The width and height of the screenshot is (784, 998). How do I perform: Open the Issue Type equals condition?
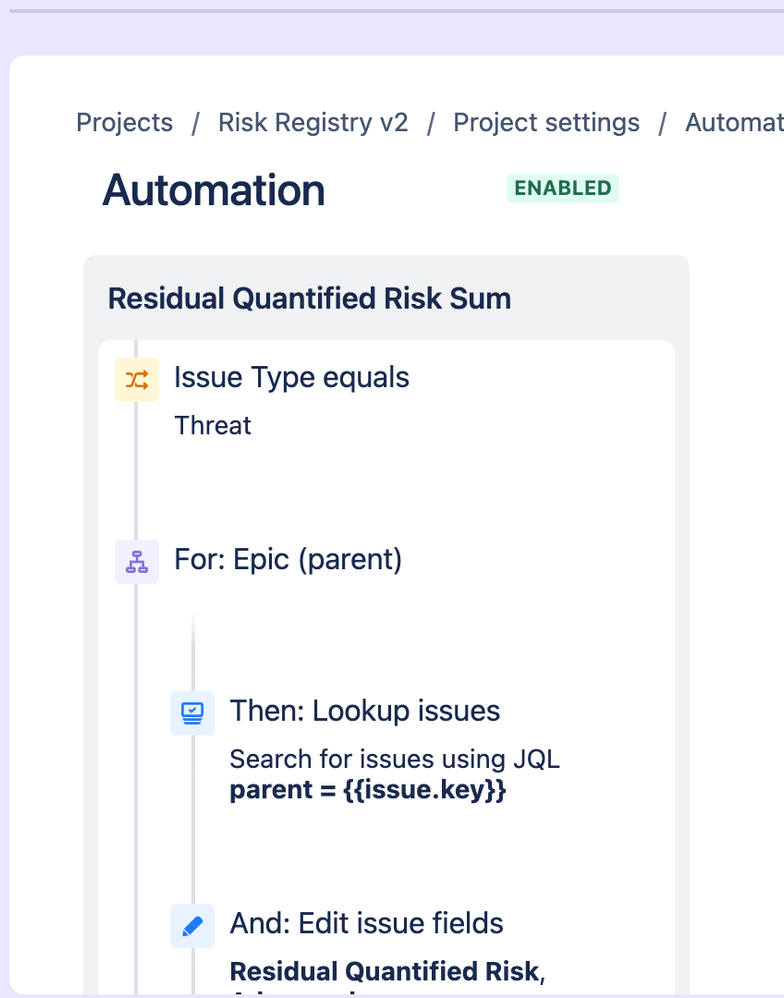coord(291,378)
